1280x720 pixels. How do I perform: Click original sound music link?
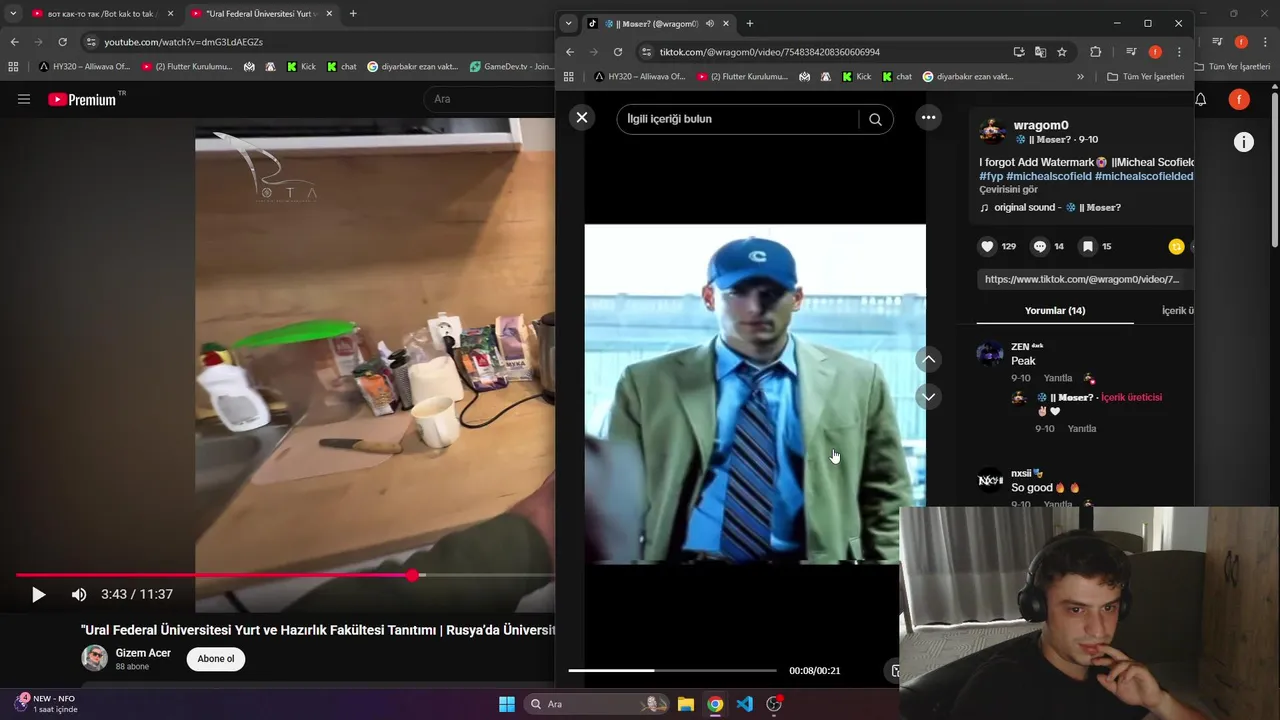[x=1050, y=208]
